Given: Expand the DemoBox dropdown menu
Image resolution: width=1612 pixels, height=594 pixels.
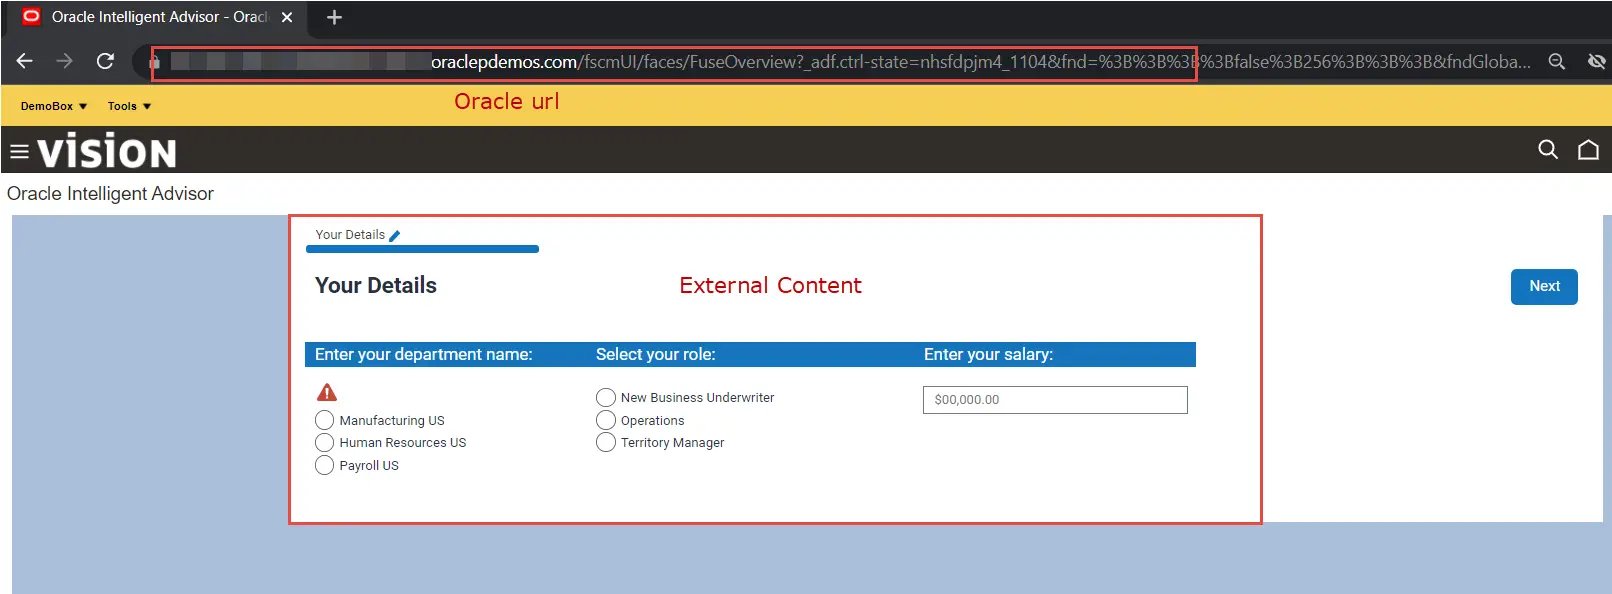Looking at the screenshot, I should (54, 106).
